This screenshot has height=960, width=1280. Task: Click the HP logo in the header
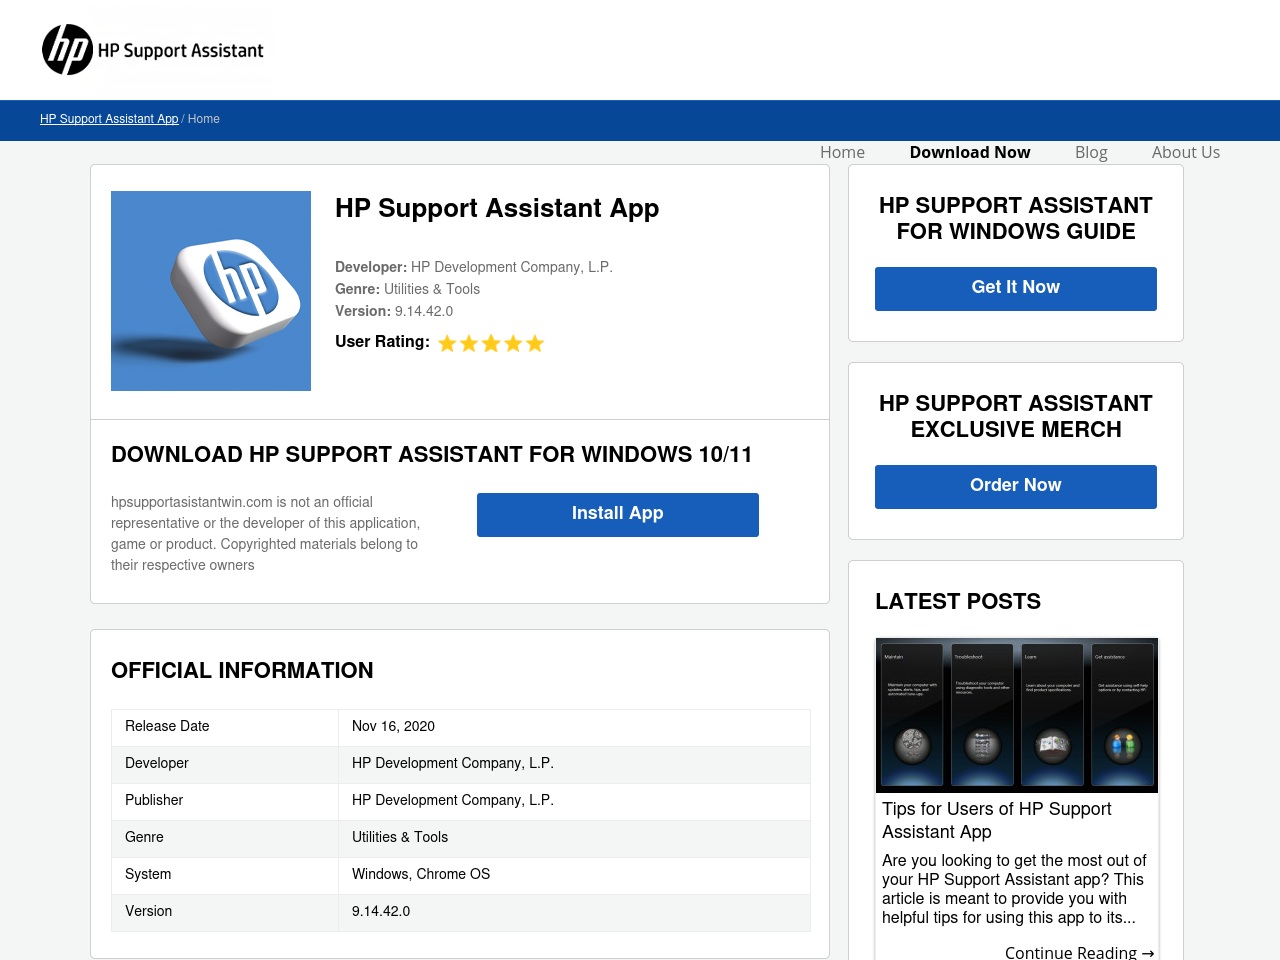(x=153, y=50)
